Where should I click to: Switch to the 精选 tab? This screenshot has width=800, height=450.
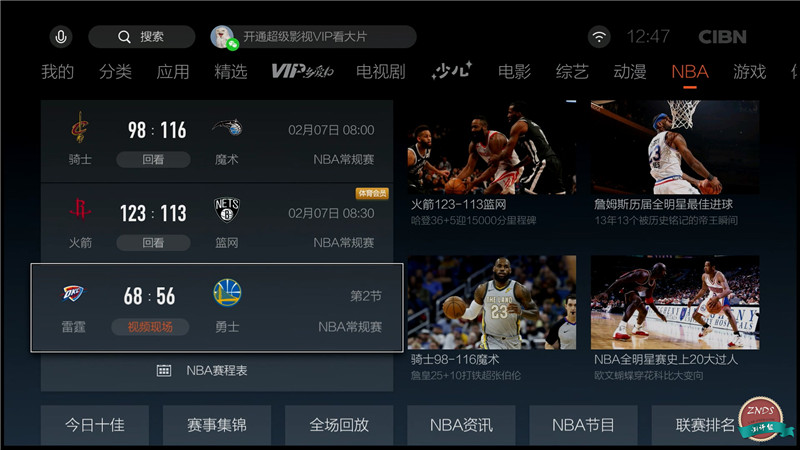tap(231, 71)
